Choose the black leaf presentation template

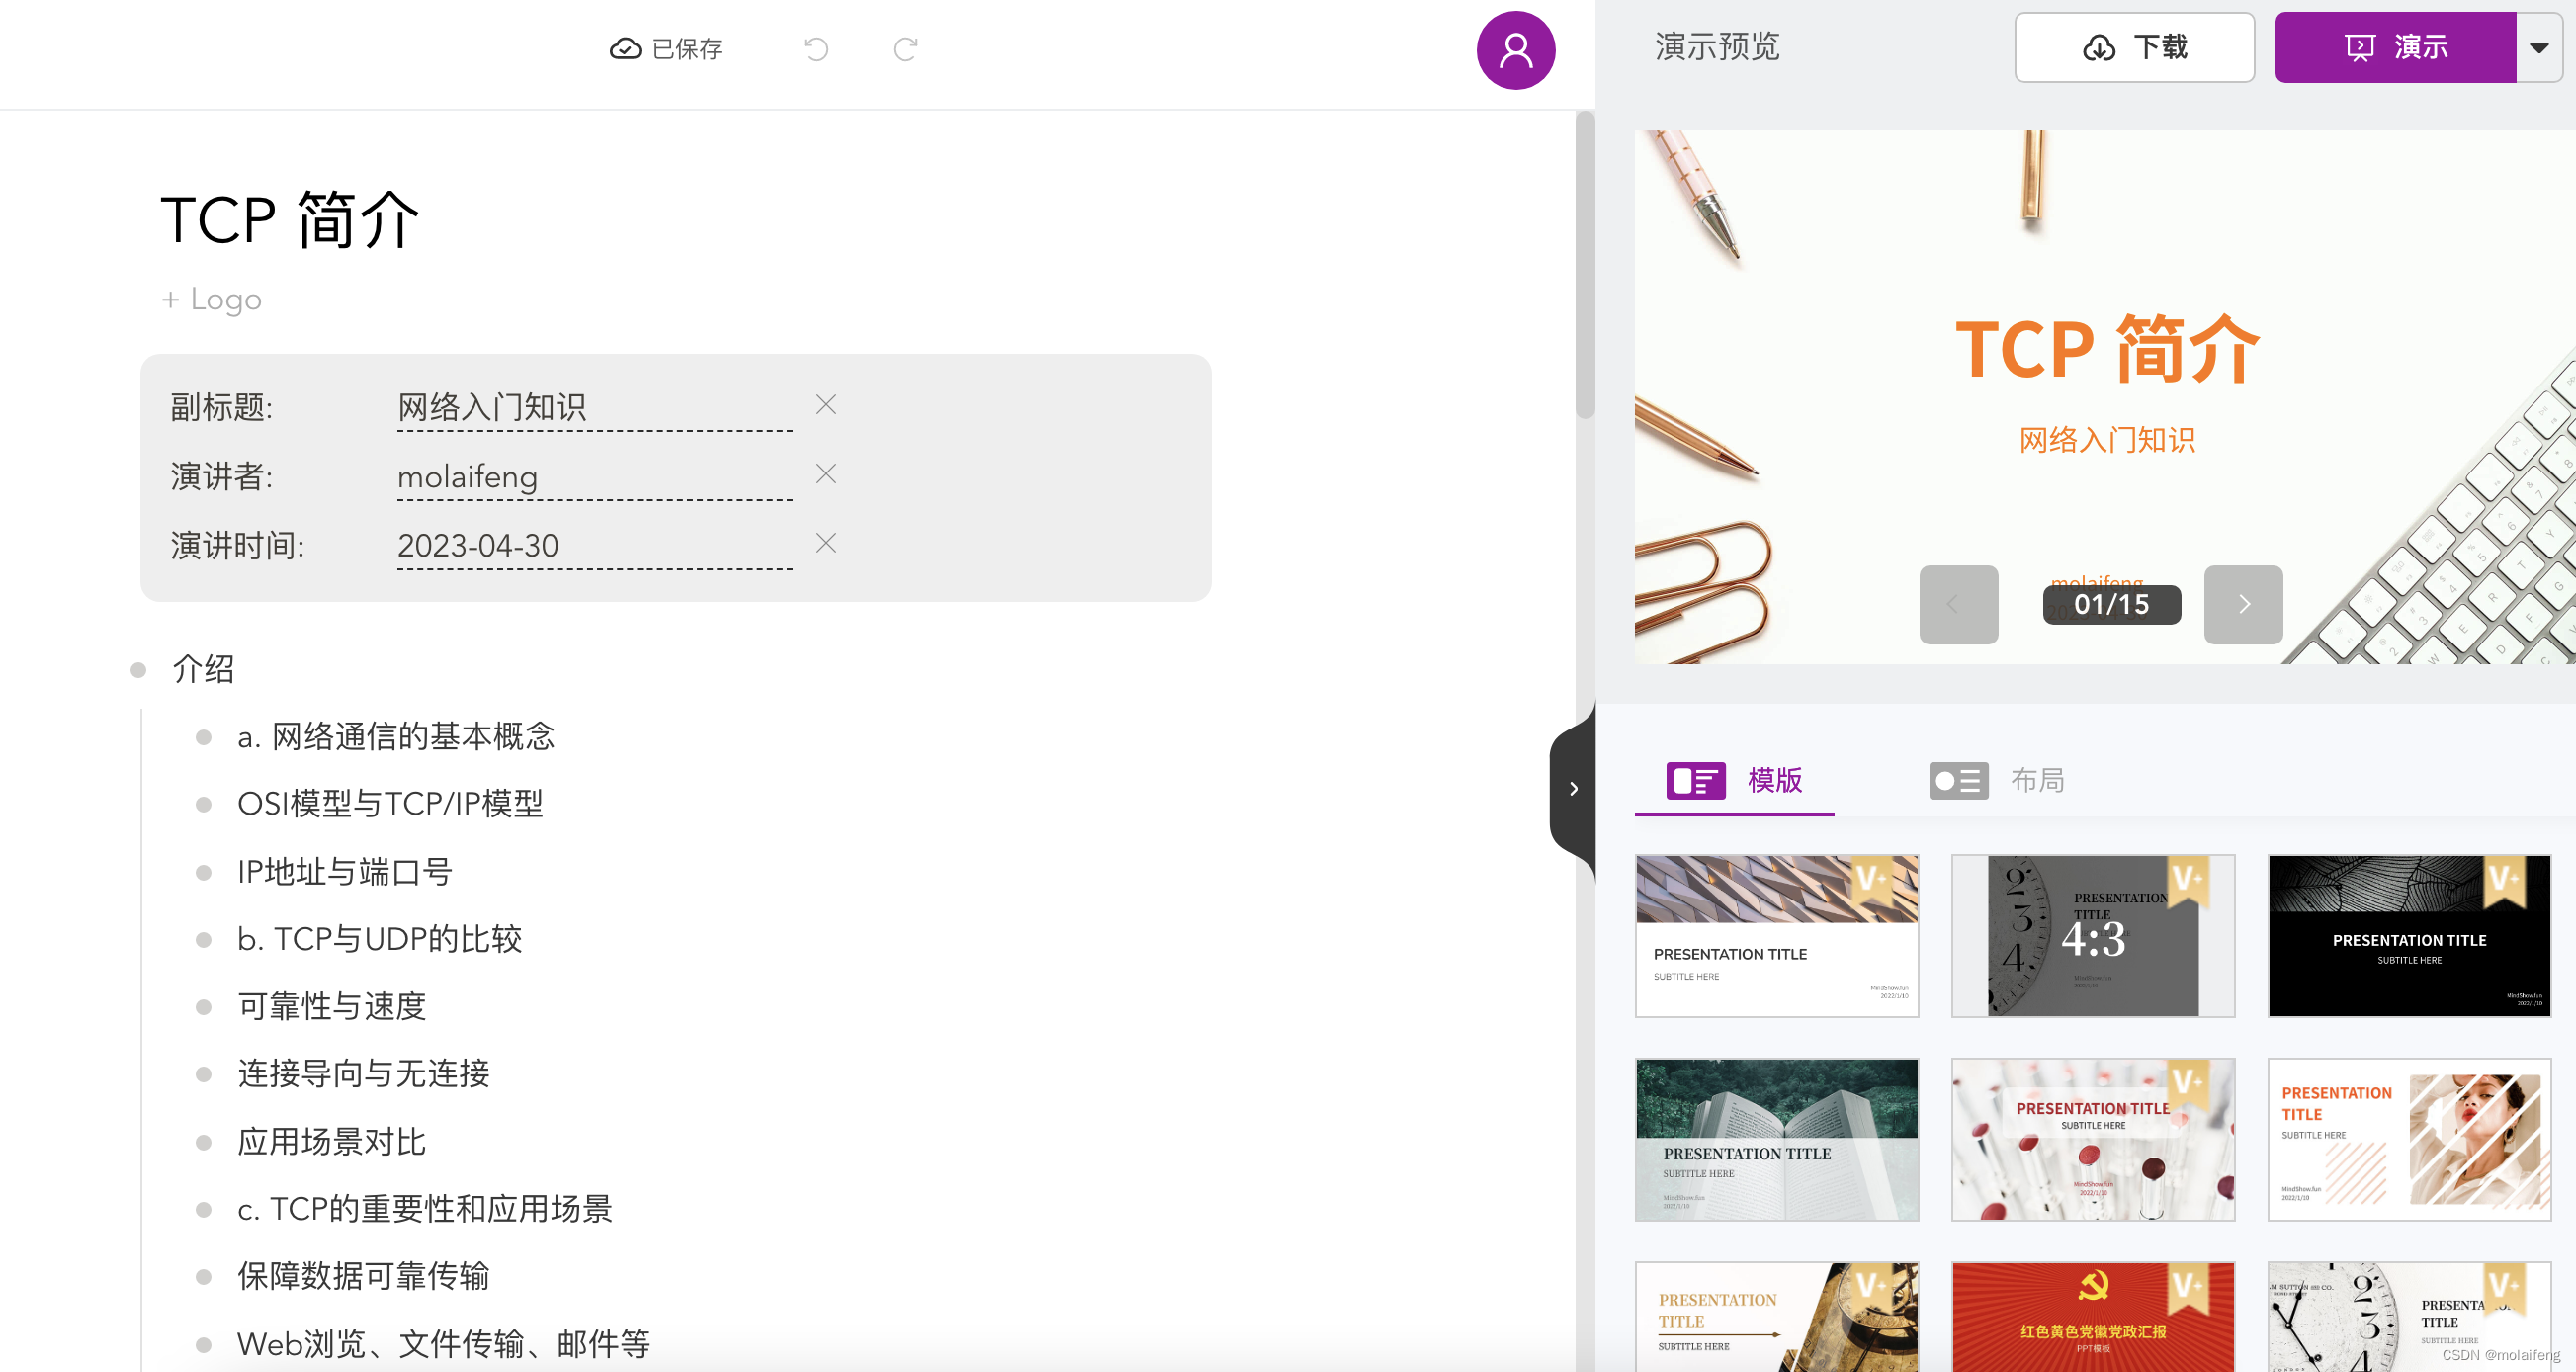pyautogui.click(x=2408, y=935)
